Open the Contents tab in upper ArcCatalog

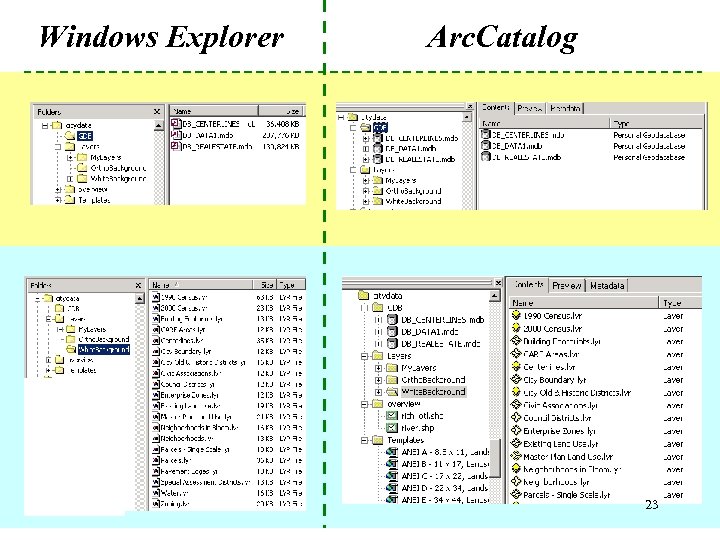coord(496,107)
